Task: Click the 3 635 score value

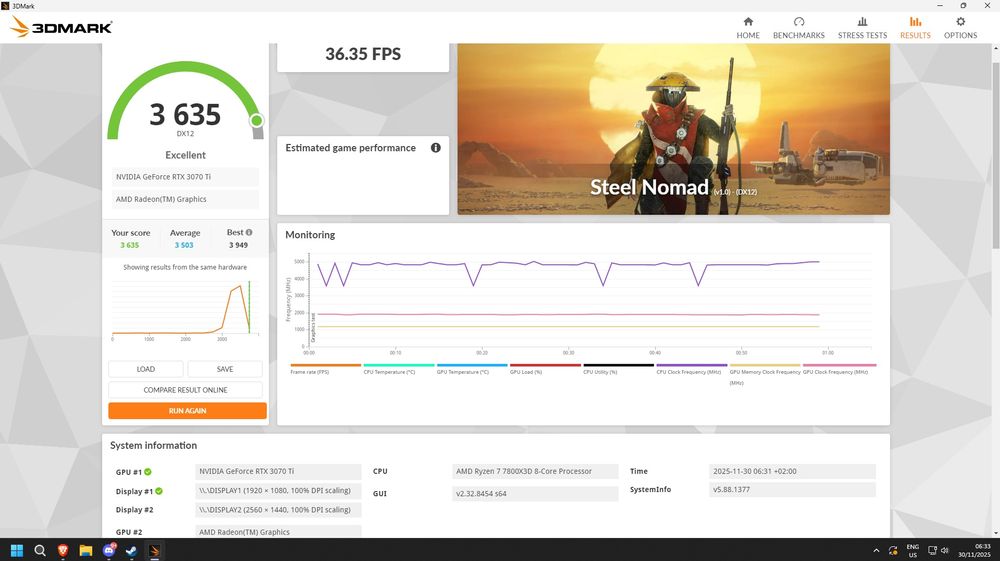Action: pos(185,115)
